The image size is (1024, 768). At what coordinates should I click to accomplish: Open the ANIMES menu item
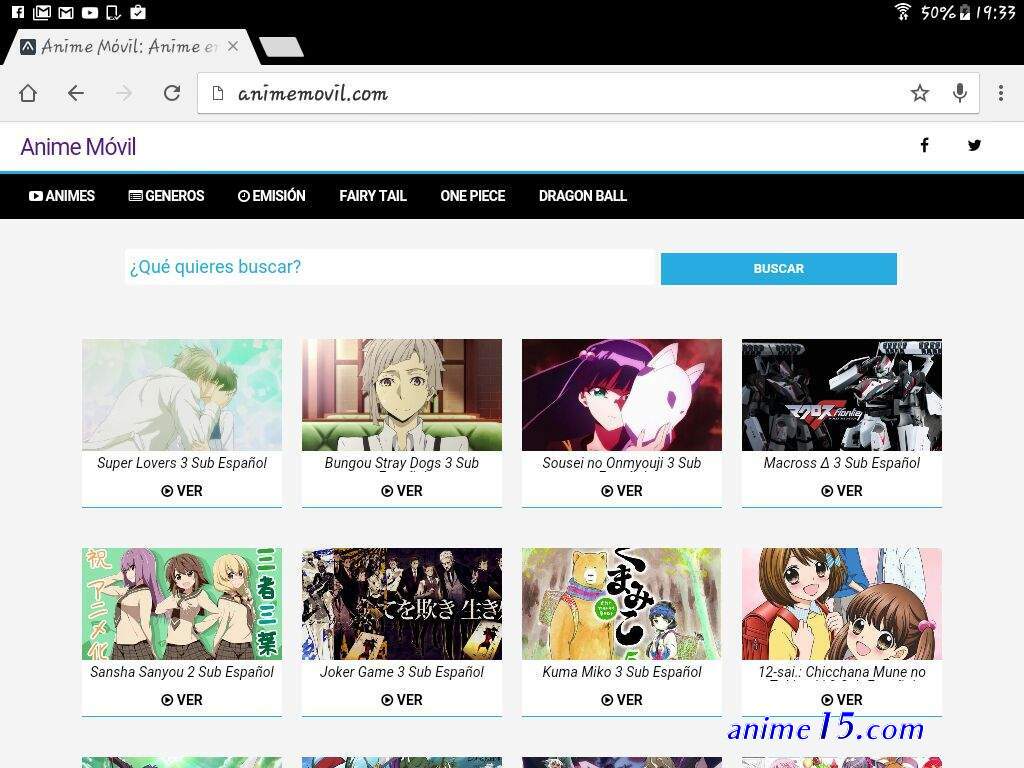pos(62,196)
